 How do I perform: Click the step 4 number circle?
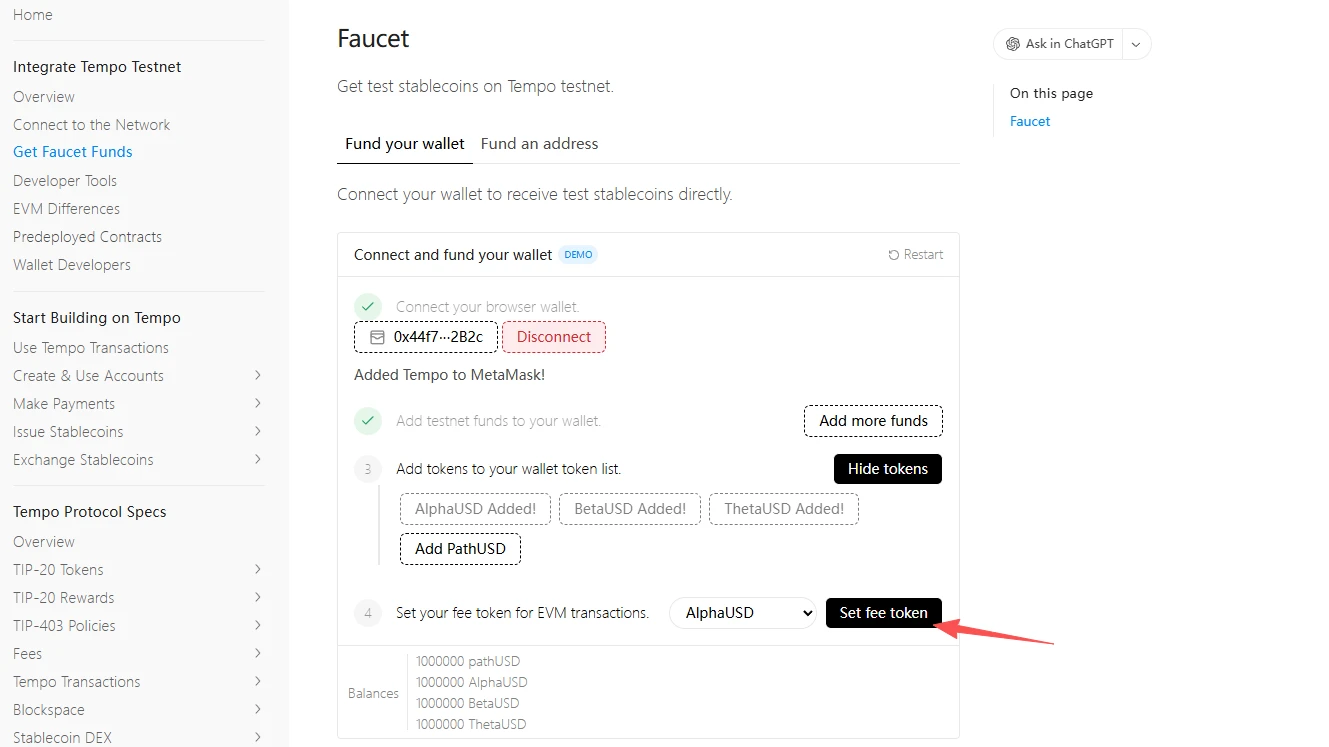click(x=368, y=613)
